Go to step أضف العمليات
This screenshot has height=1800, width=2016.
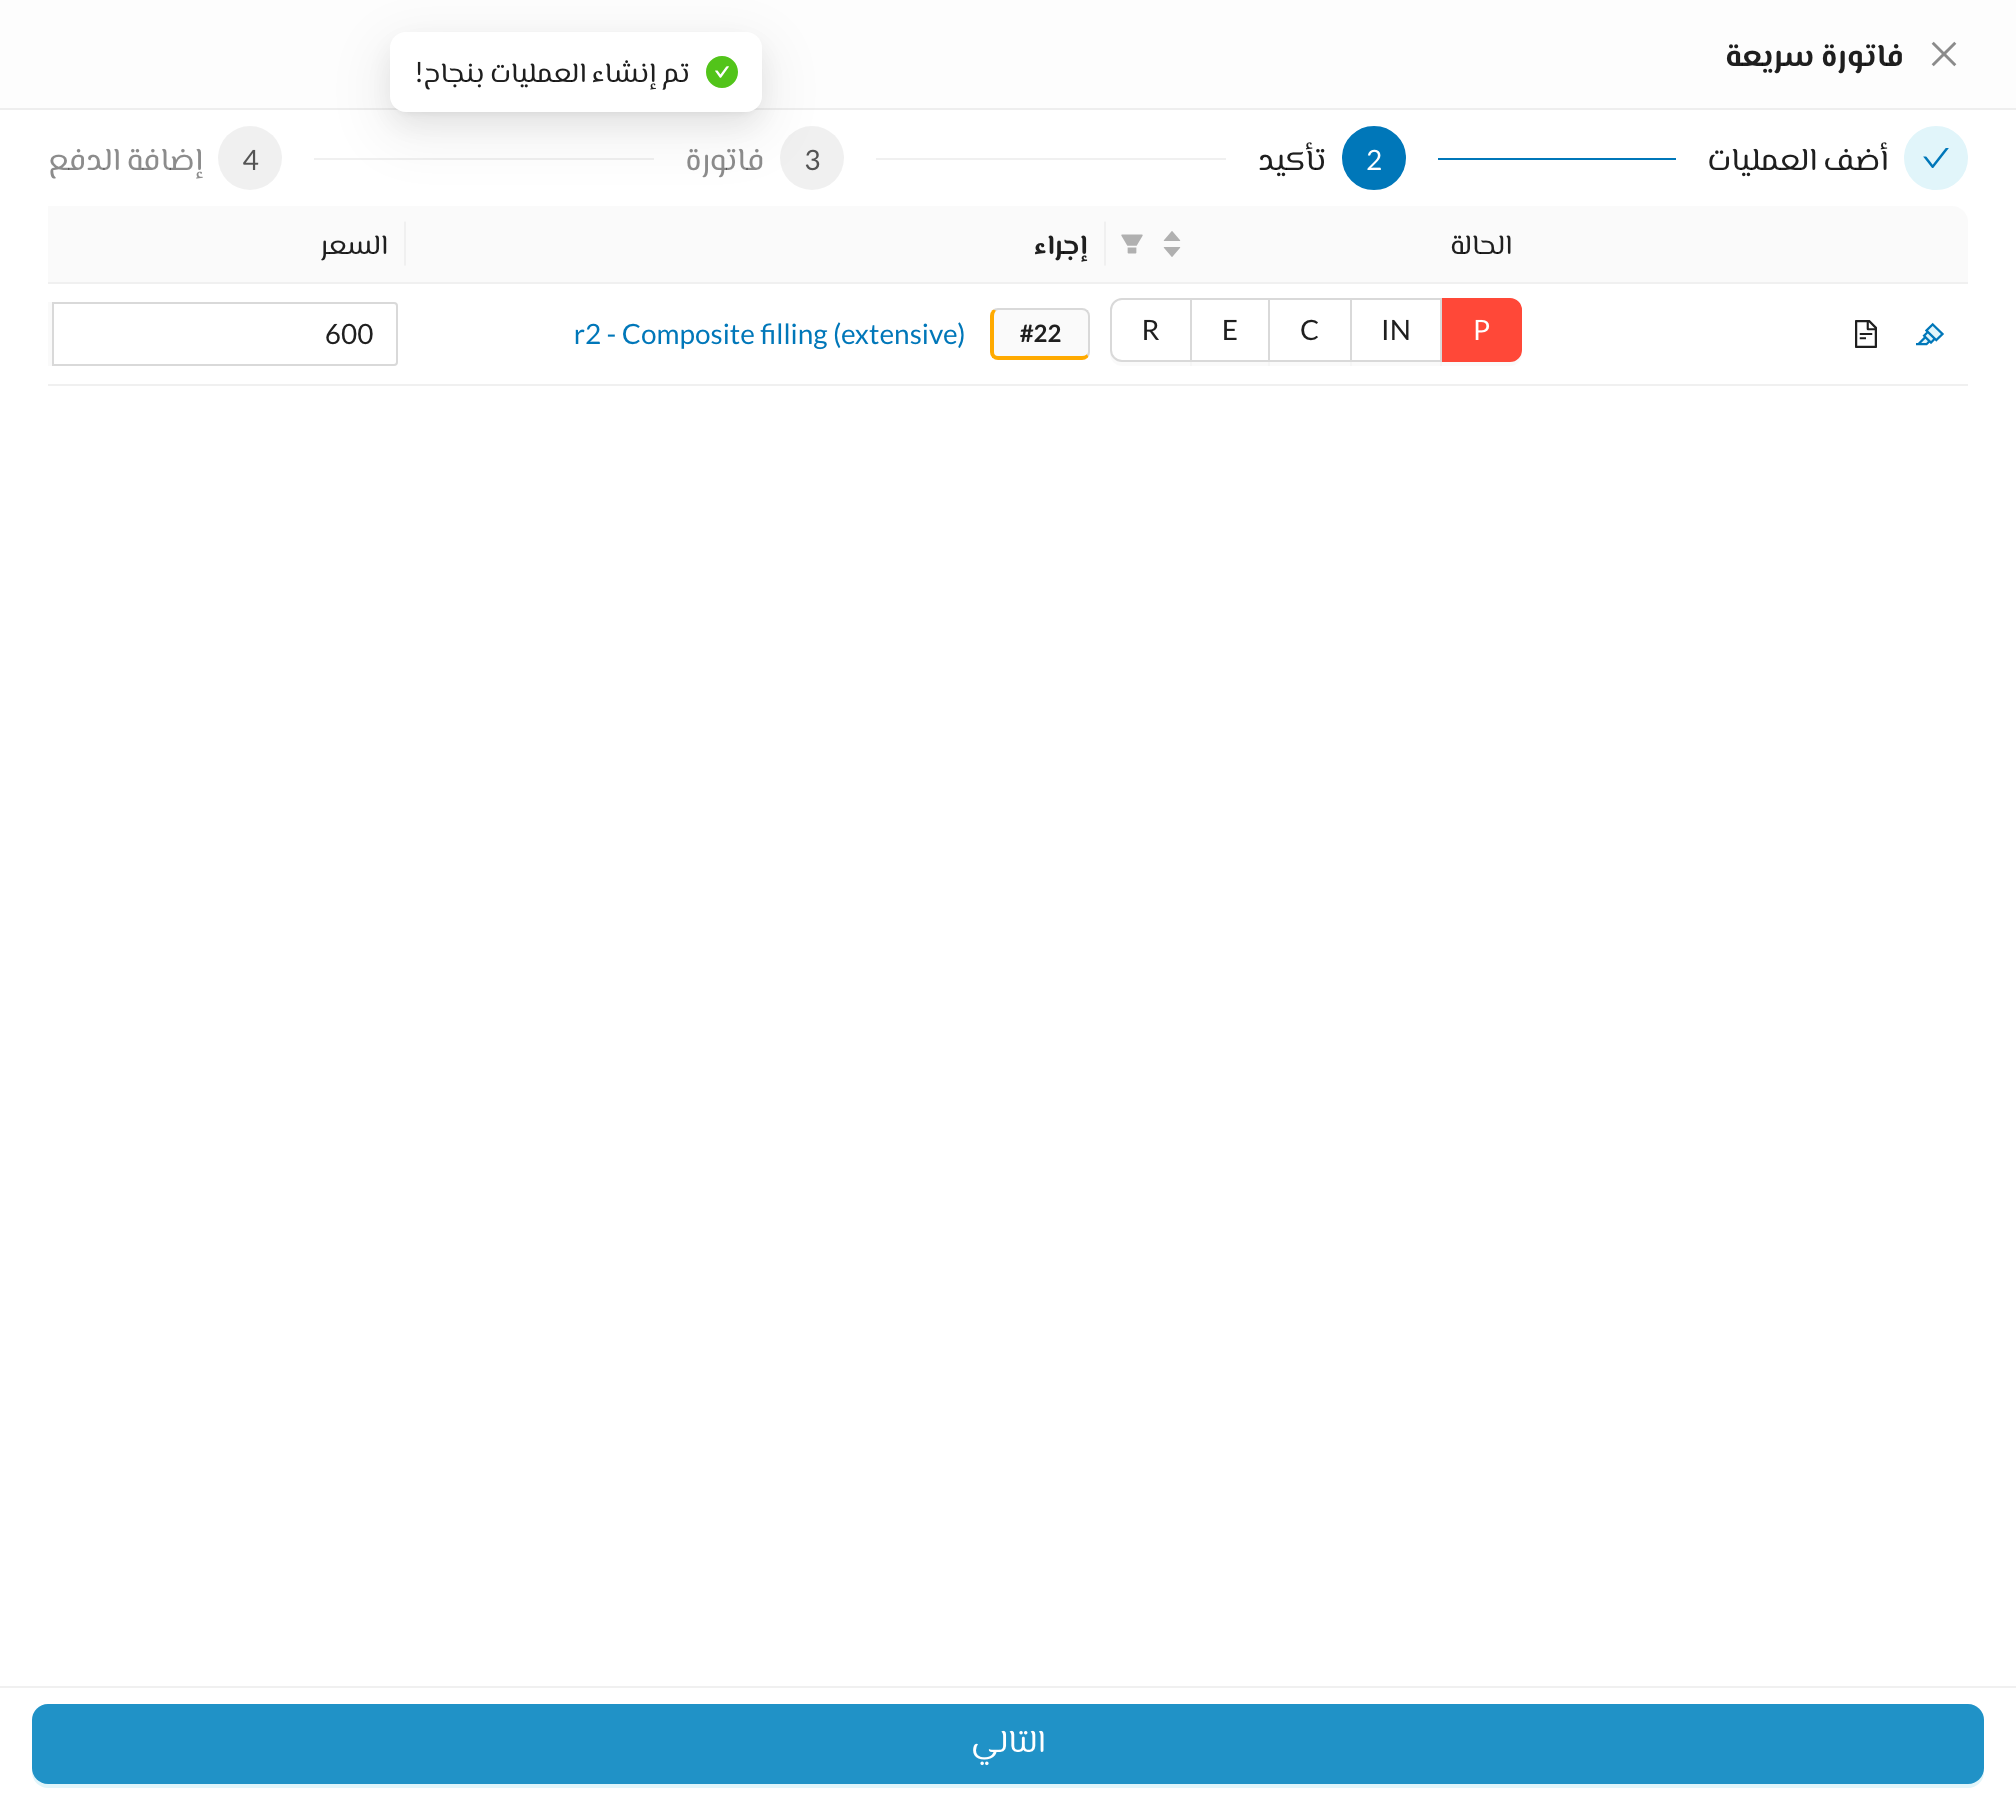tap(1837, 158)
